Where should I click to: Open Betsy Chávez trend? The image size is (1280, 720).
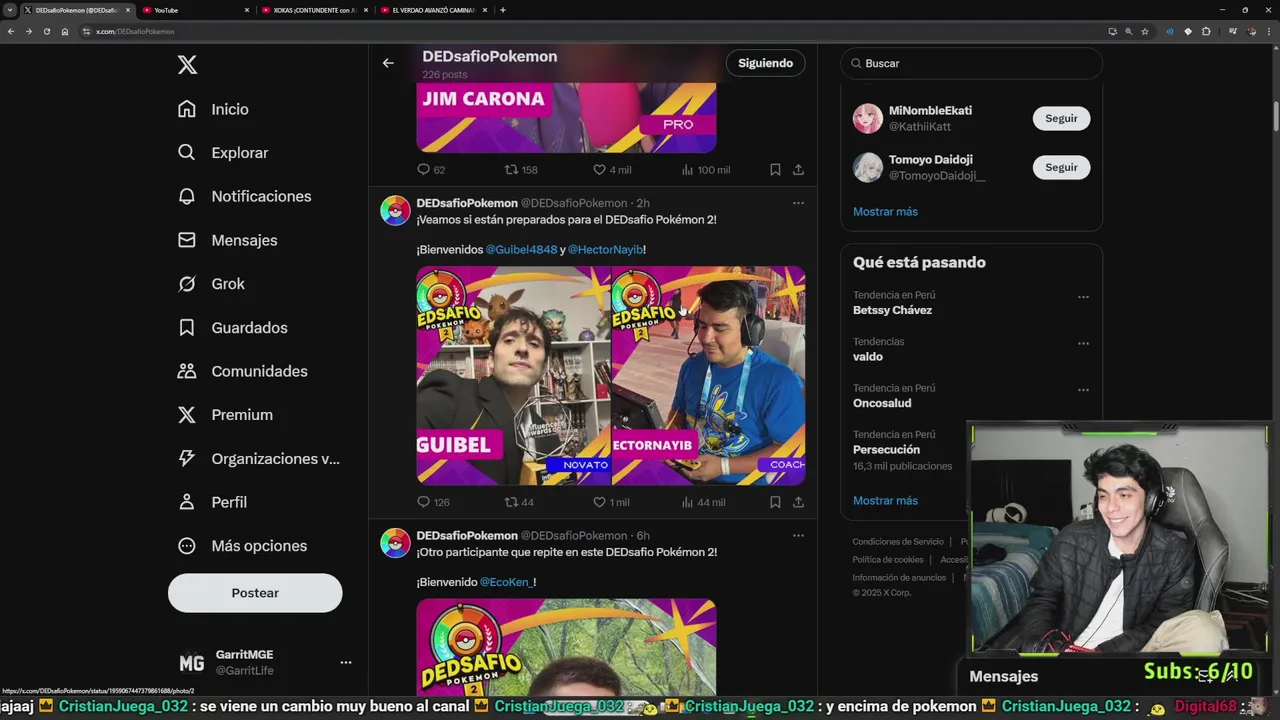(892, 310)
